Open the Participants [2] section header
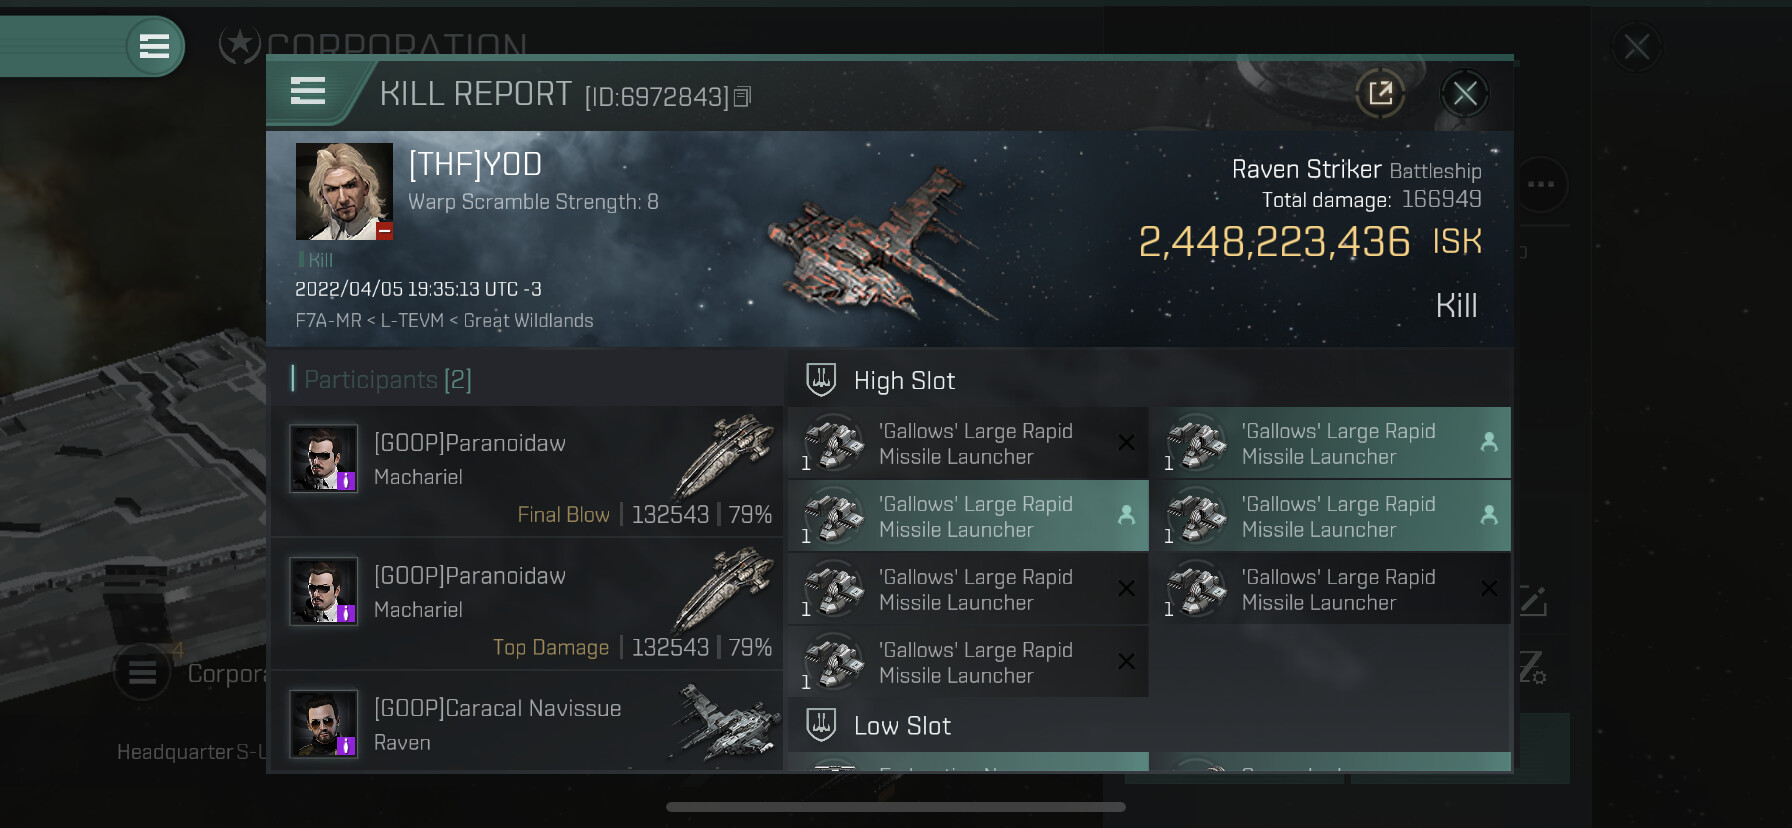 pyautogui.click(x=382, y=380)
